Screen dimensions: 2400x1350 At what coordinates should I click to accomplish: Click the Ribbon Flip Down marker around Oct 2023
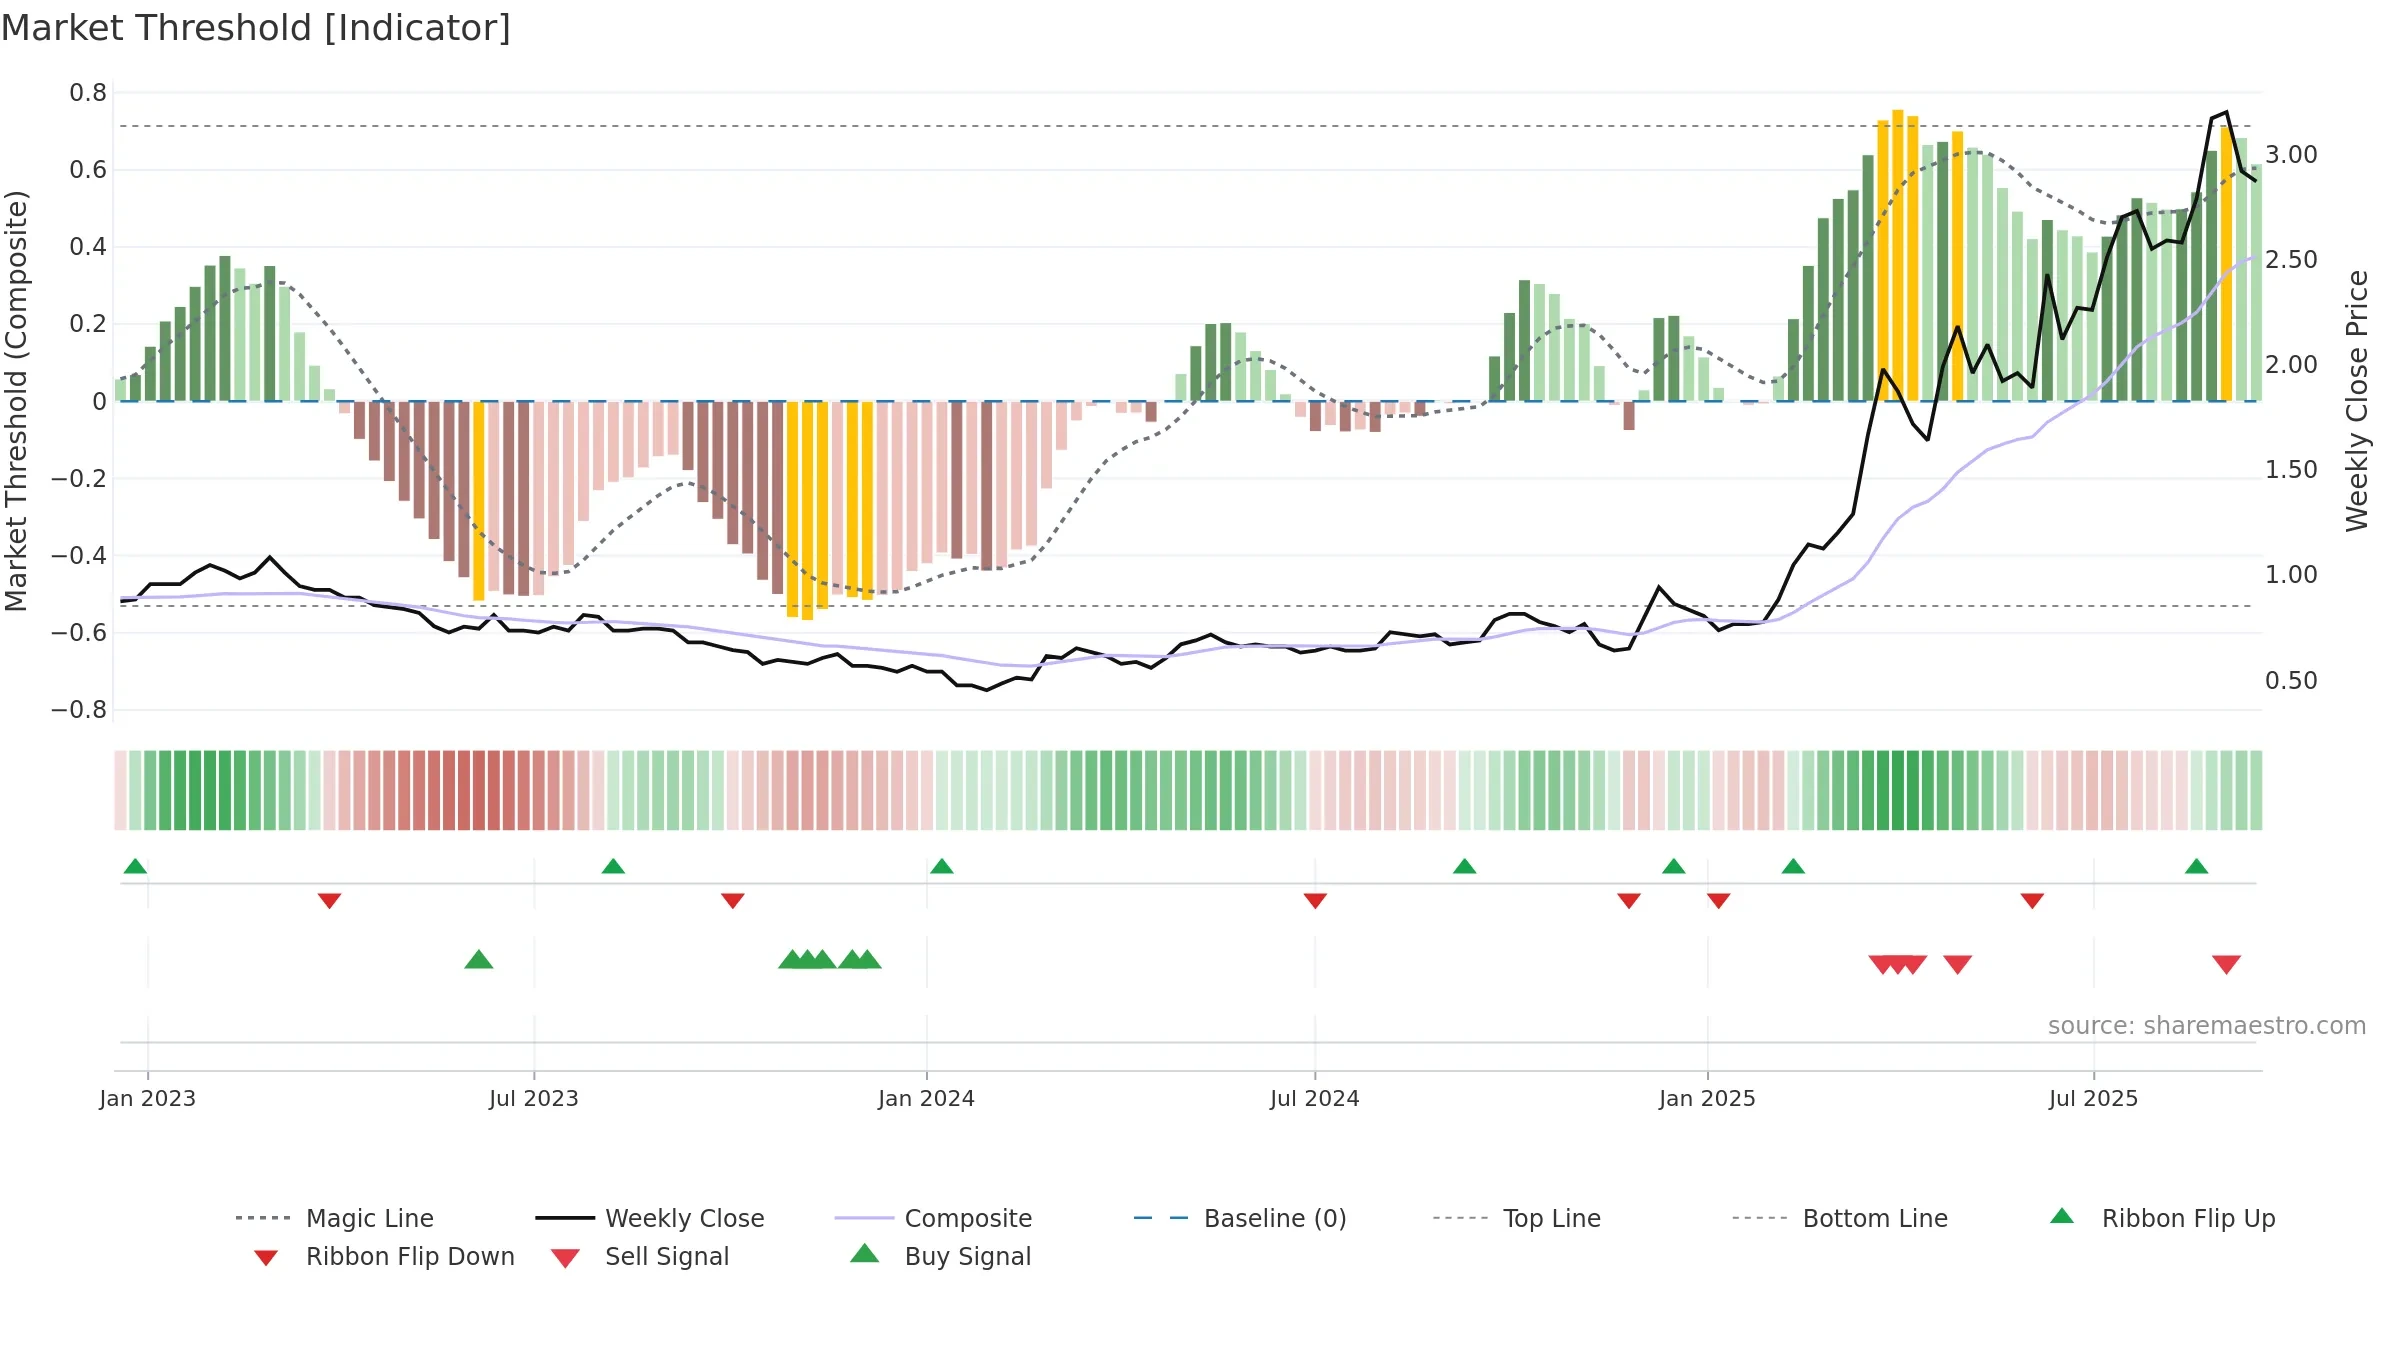point(732,900)
